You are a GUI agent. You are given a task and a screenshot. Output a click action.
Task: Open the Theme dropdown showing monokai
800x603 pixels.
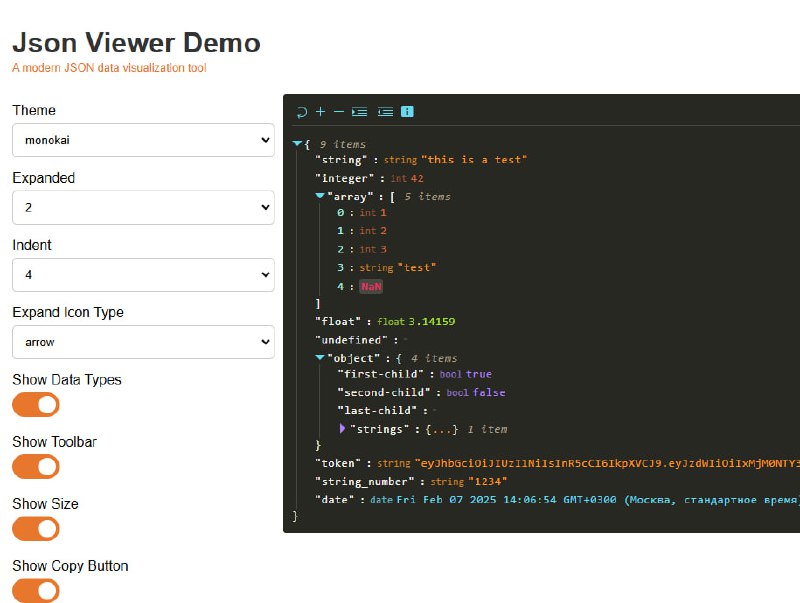click(x=143, y=140)
